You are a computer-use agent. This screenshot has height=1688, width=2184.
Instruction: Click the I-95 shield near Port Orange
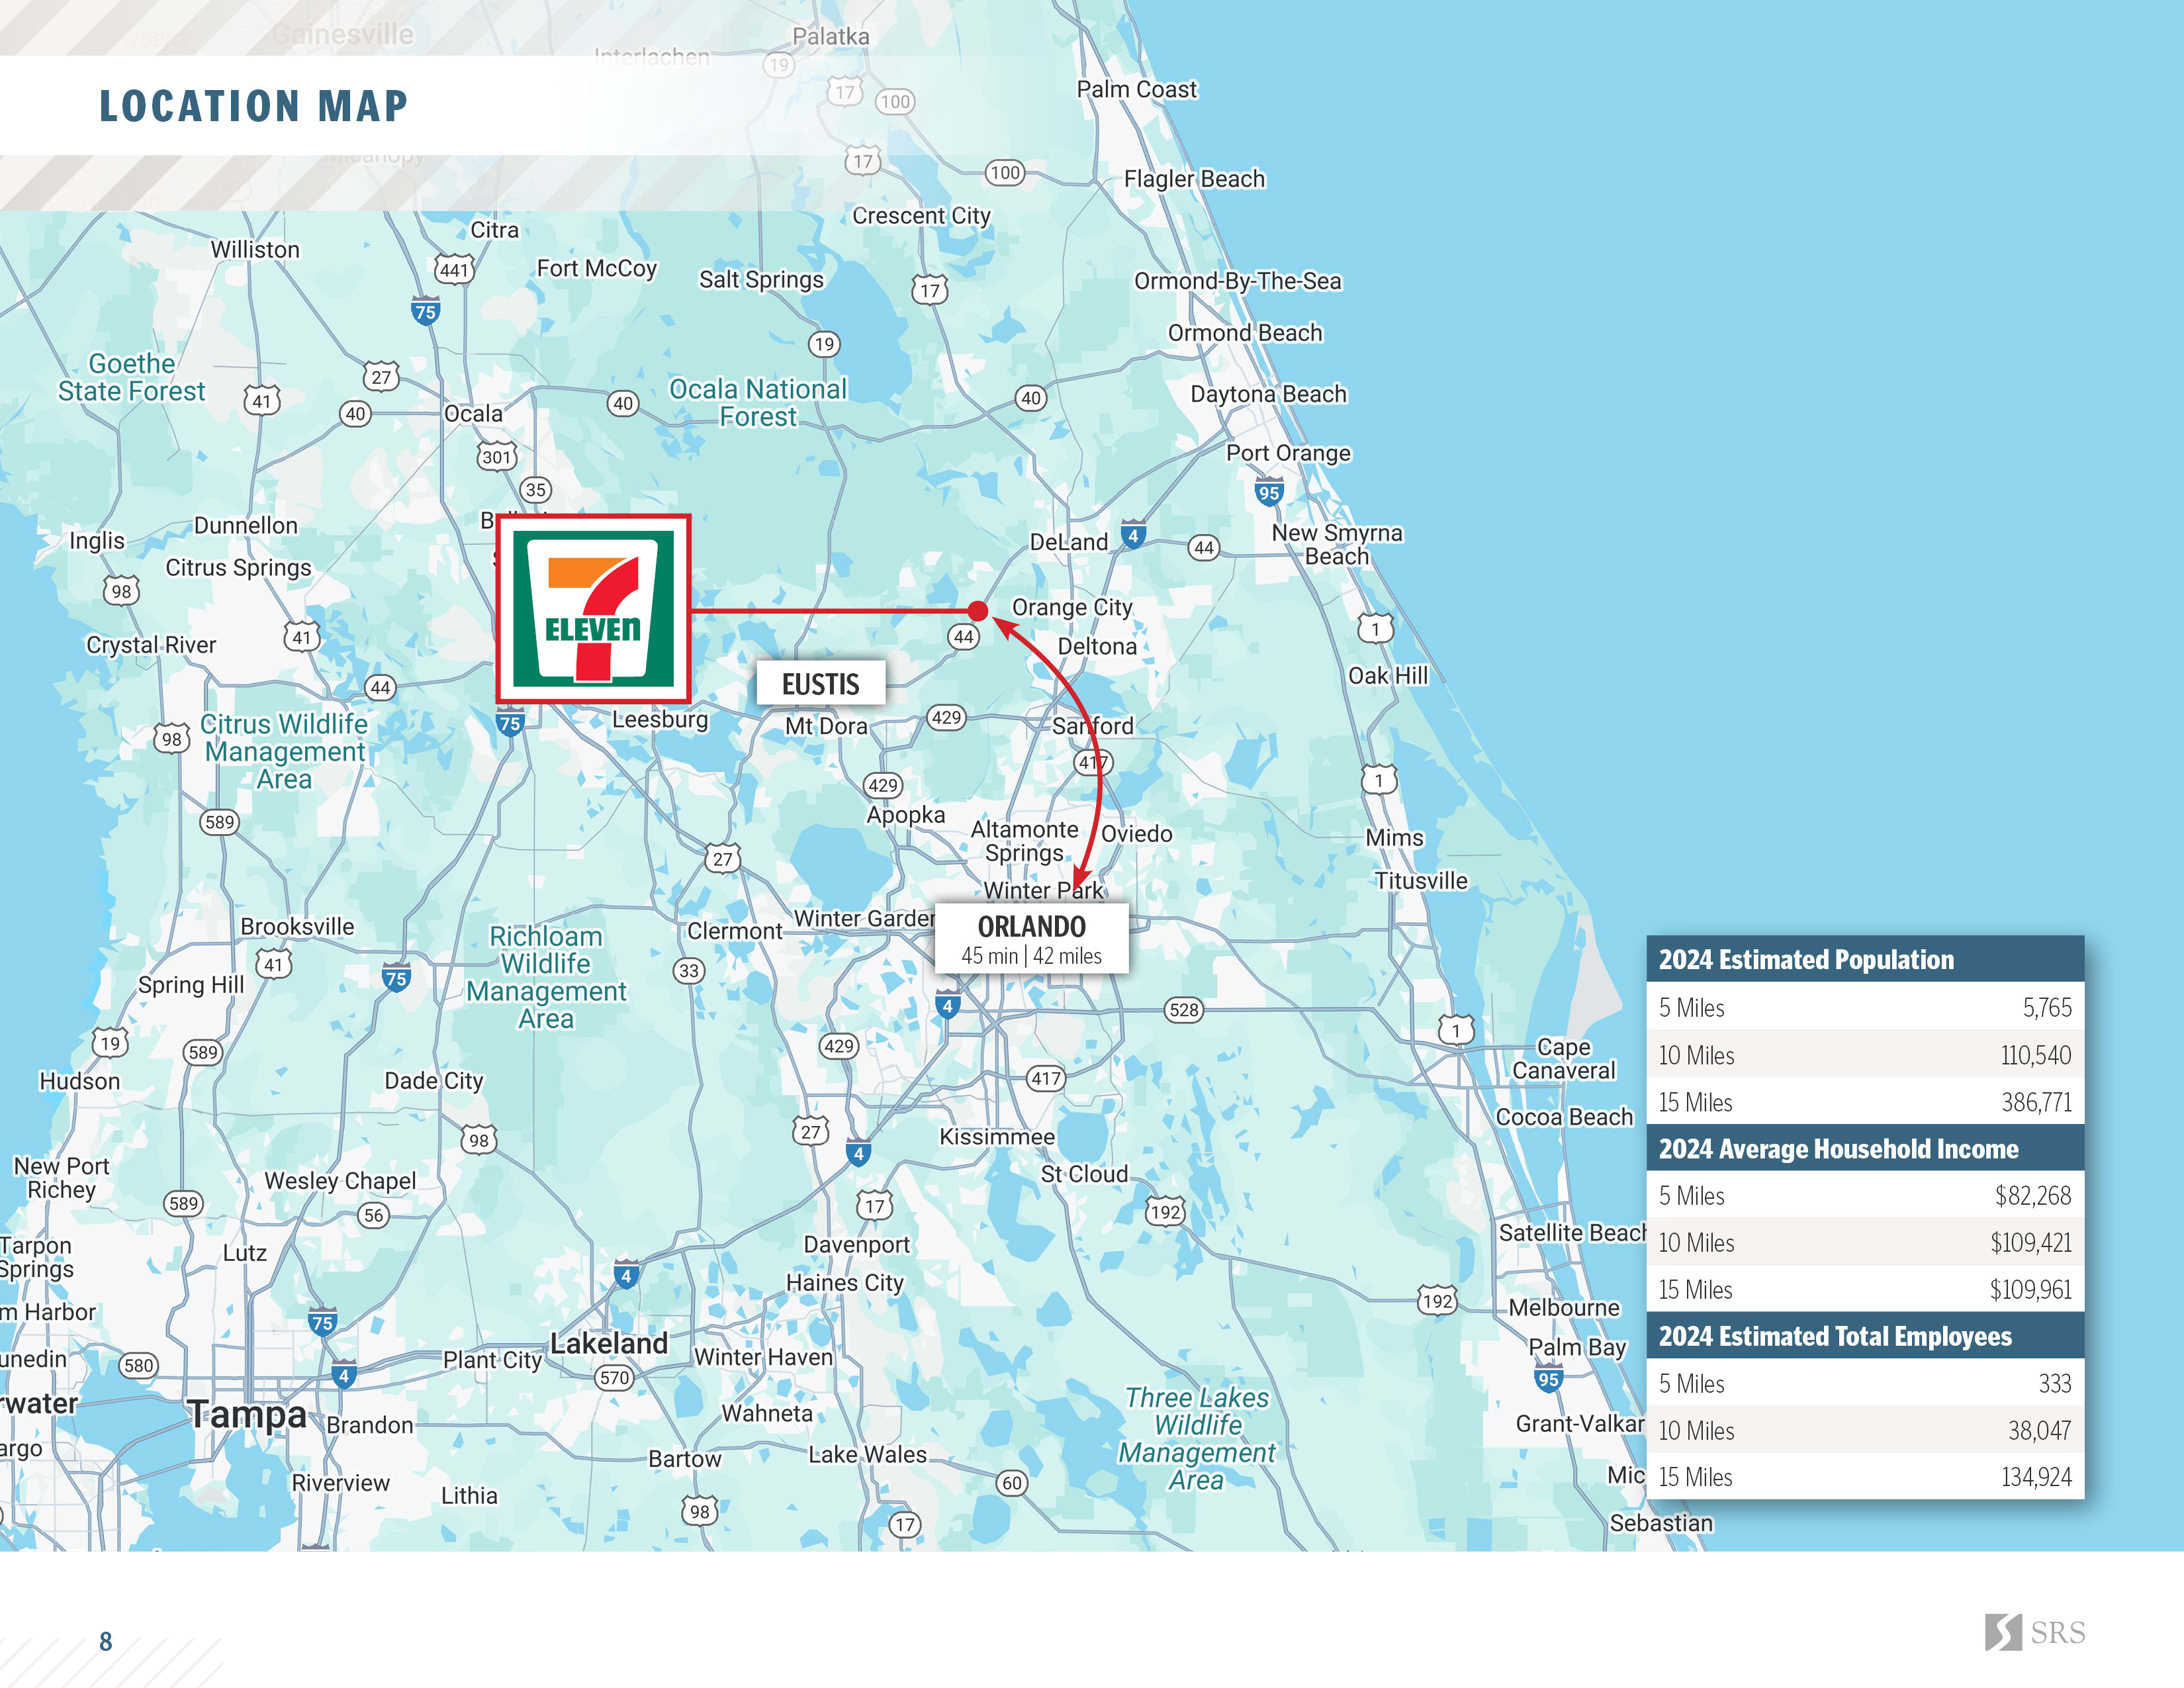coord(1268,492)
